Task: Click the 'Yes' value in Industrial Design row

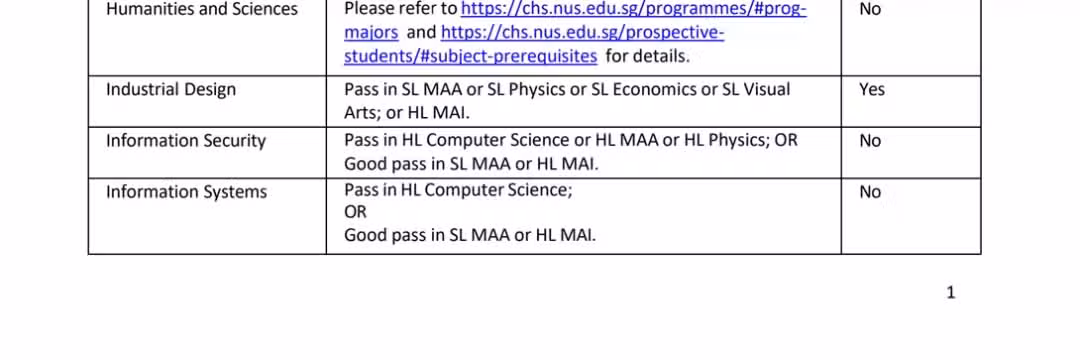Action: pos(871,89)
